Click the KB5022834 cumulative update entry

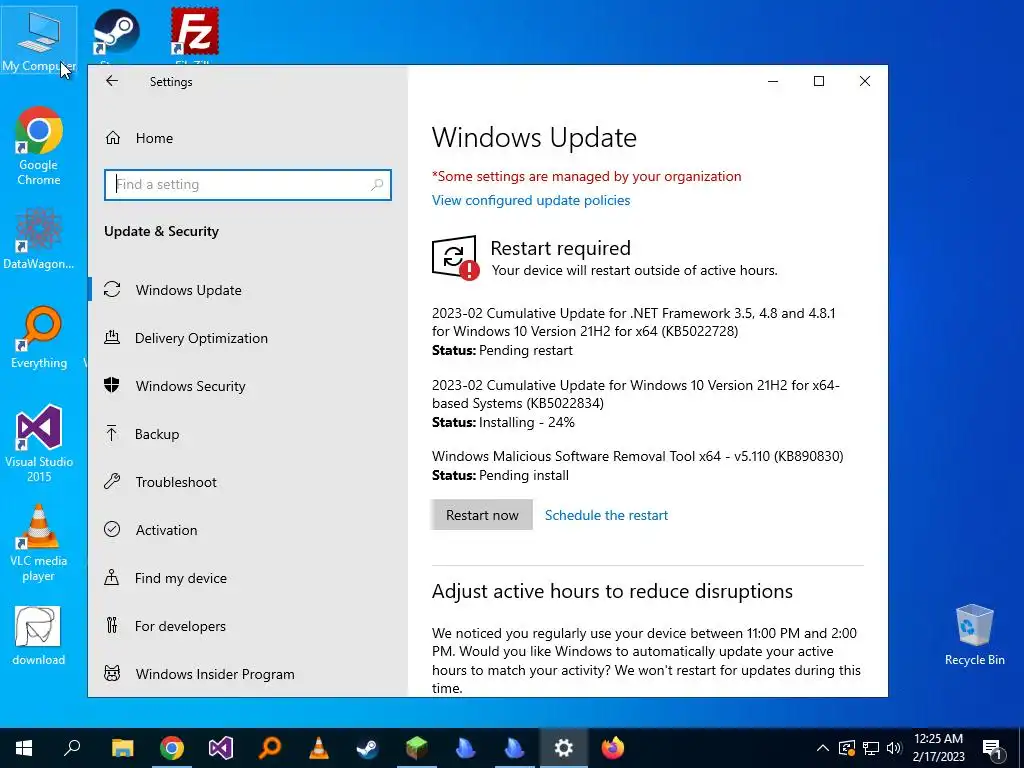pos(635,394)
